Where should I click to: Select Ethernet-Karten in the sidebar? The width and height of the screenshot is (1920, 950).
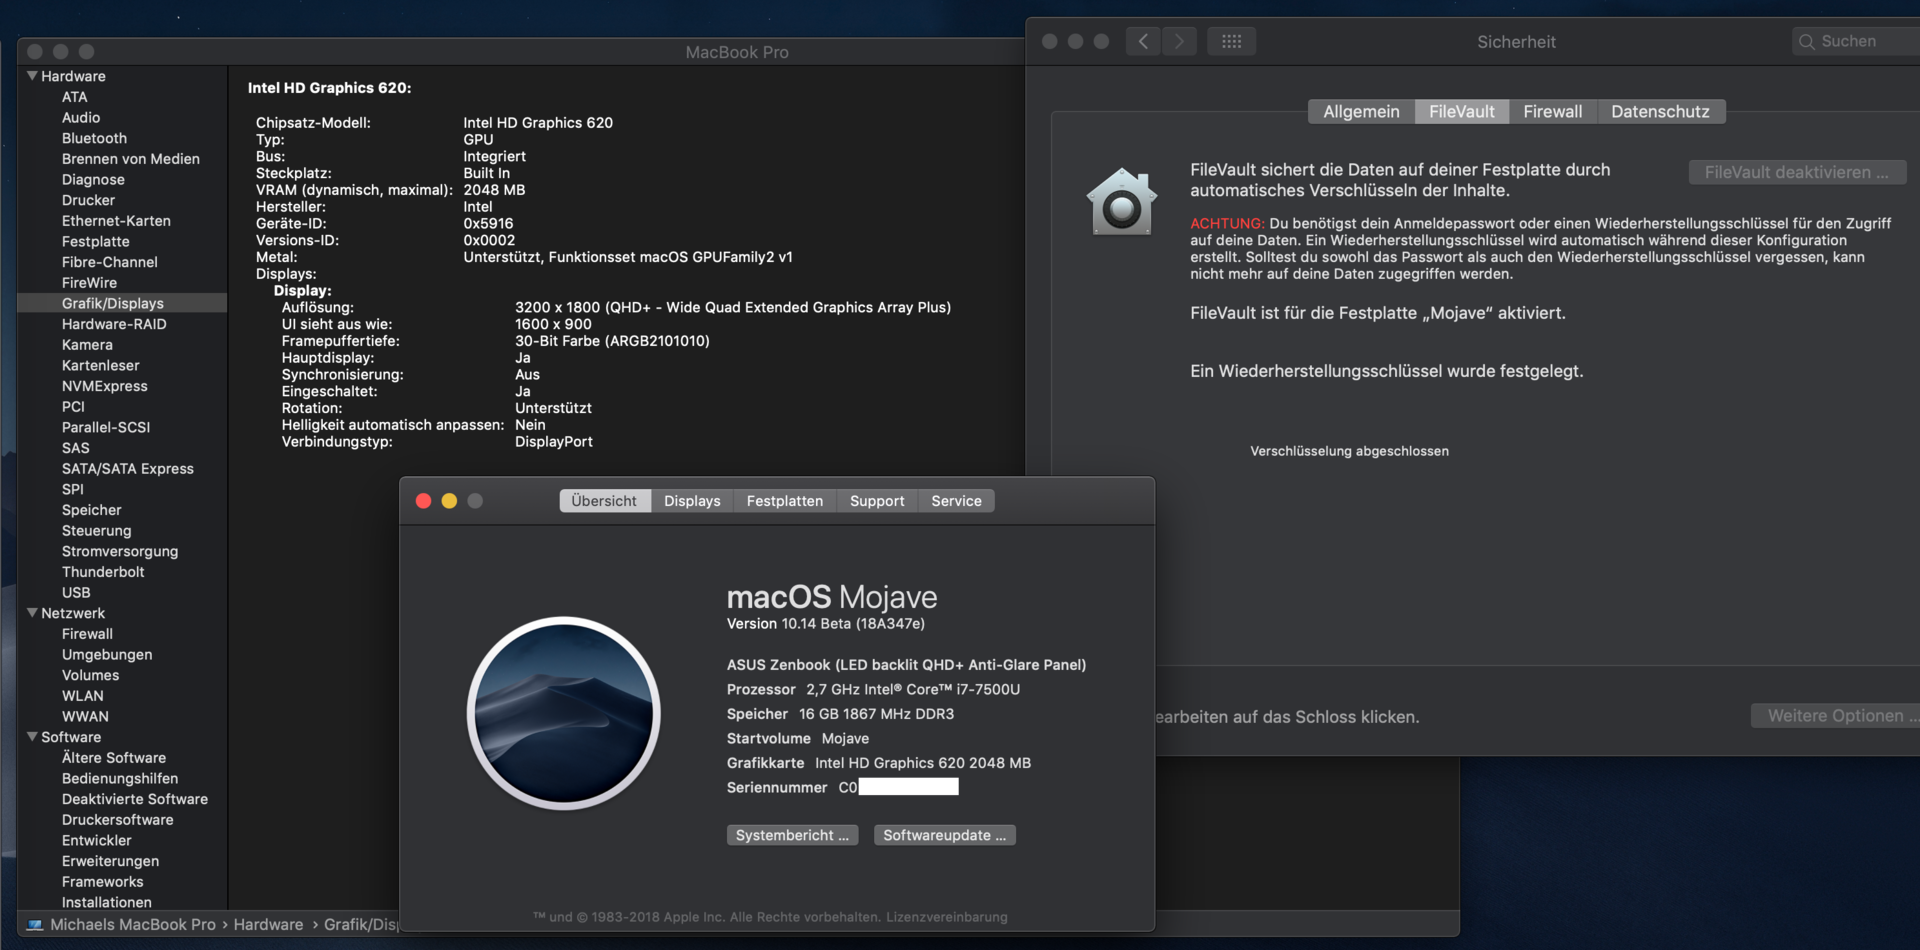point(116,221)
